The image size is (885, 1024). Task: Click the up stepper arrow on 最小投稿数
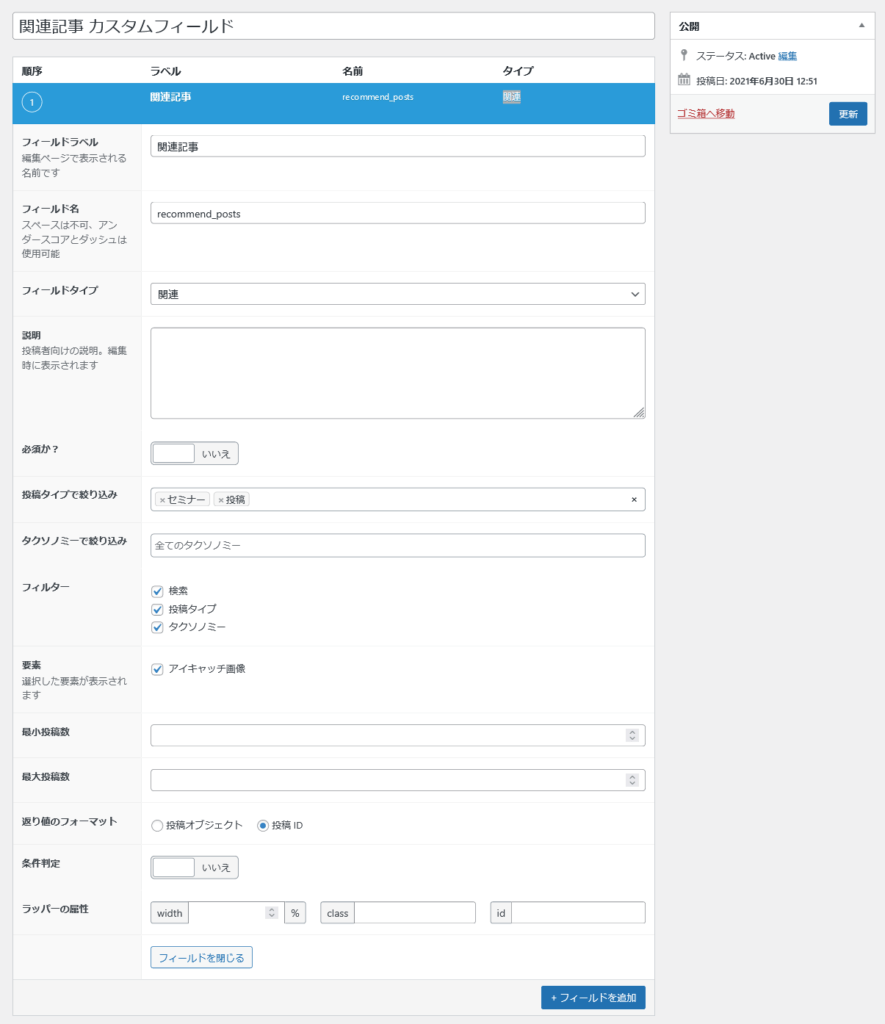(632, 730)
